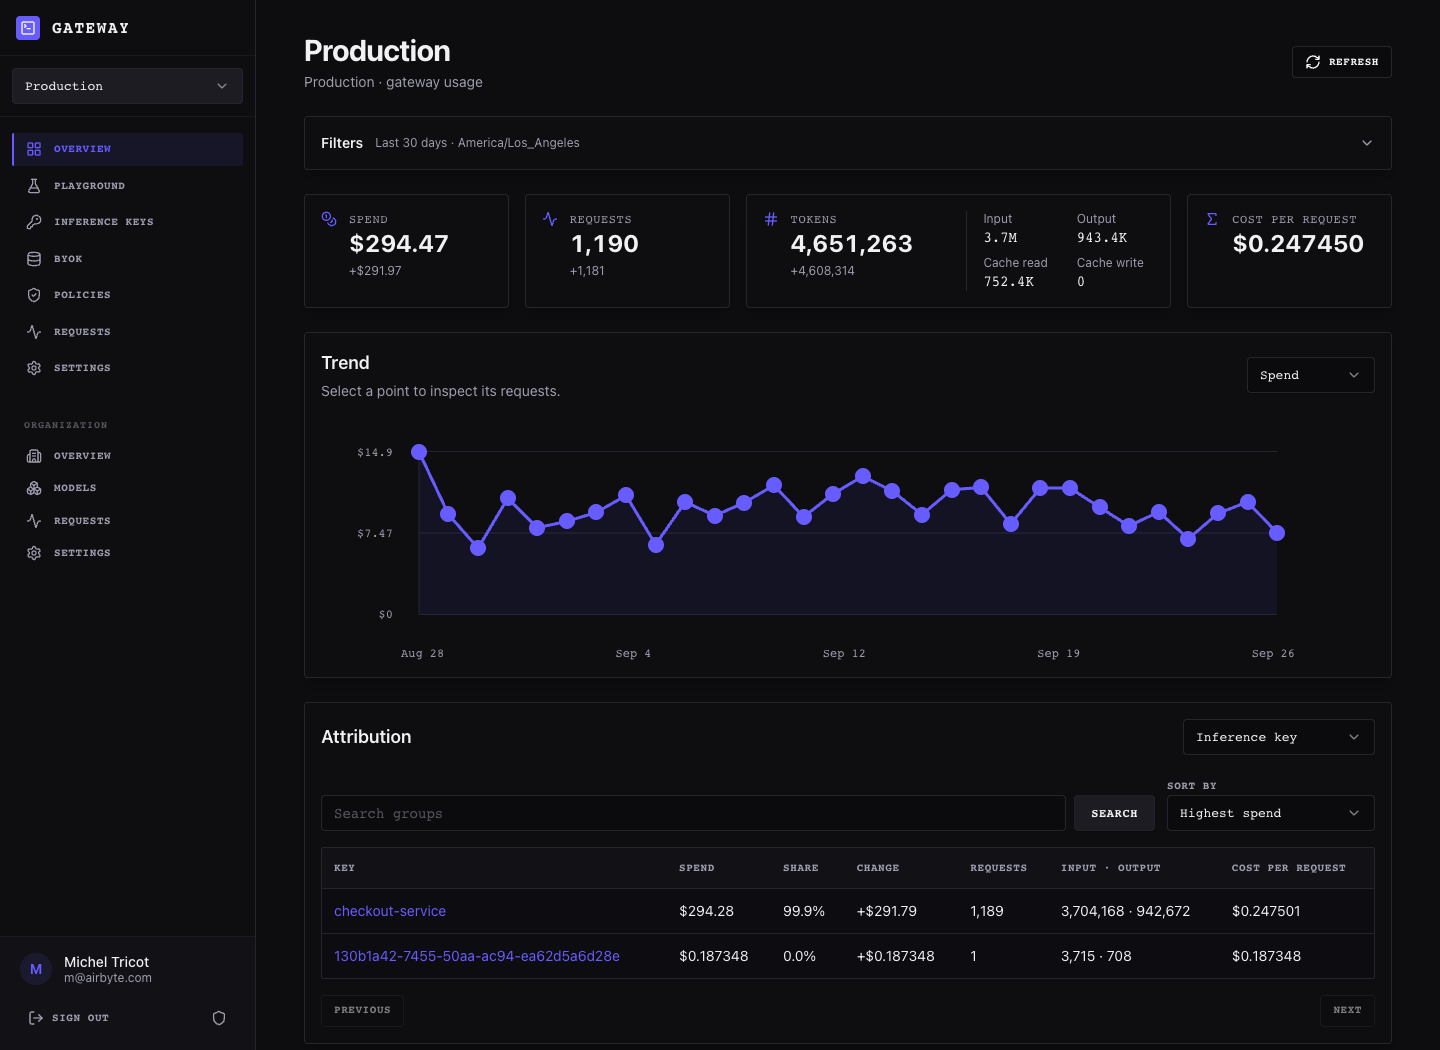
Task: Click the shield icon beside Sign Out
Action: pos(219,1018)
